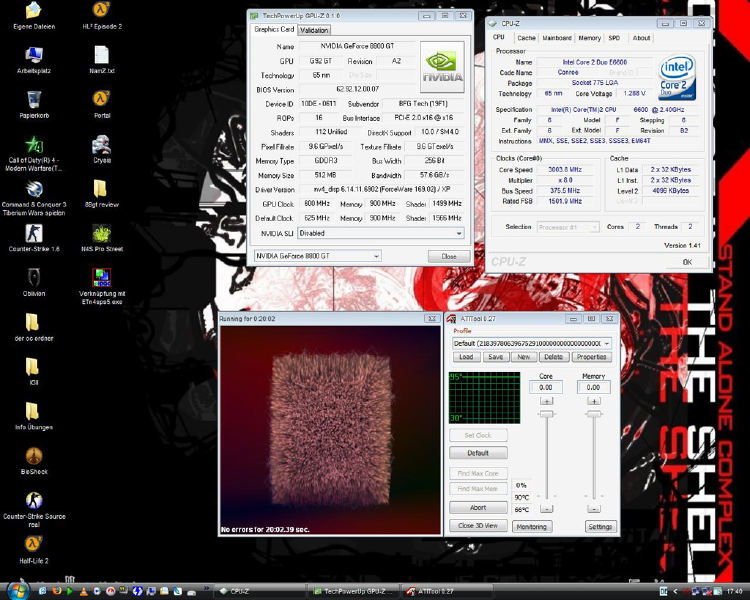Screen dimensions: 750x600
Task: Expand hidden system tray icons arrow
Action: pos(675,592)
